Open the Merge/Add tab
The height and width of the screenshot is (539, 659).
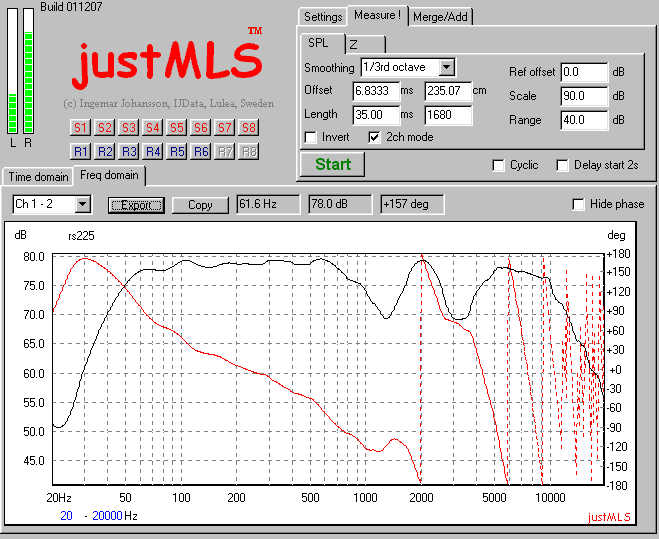(x=440, y=17)
